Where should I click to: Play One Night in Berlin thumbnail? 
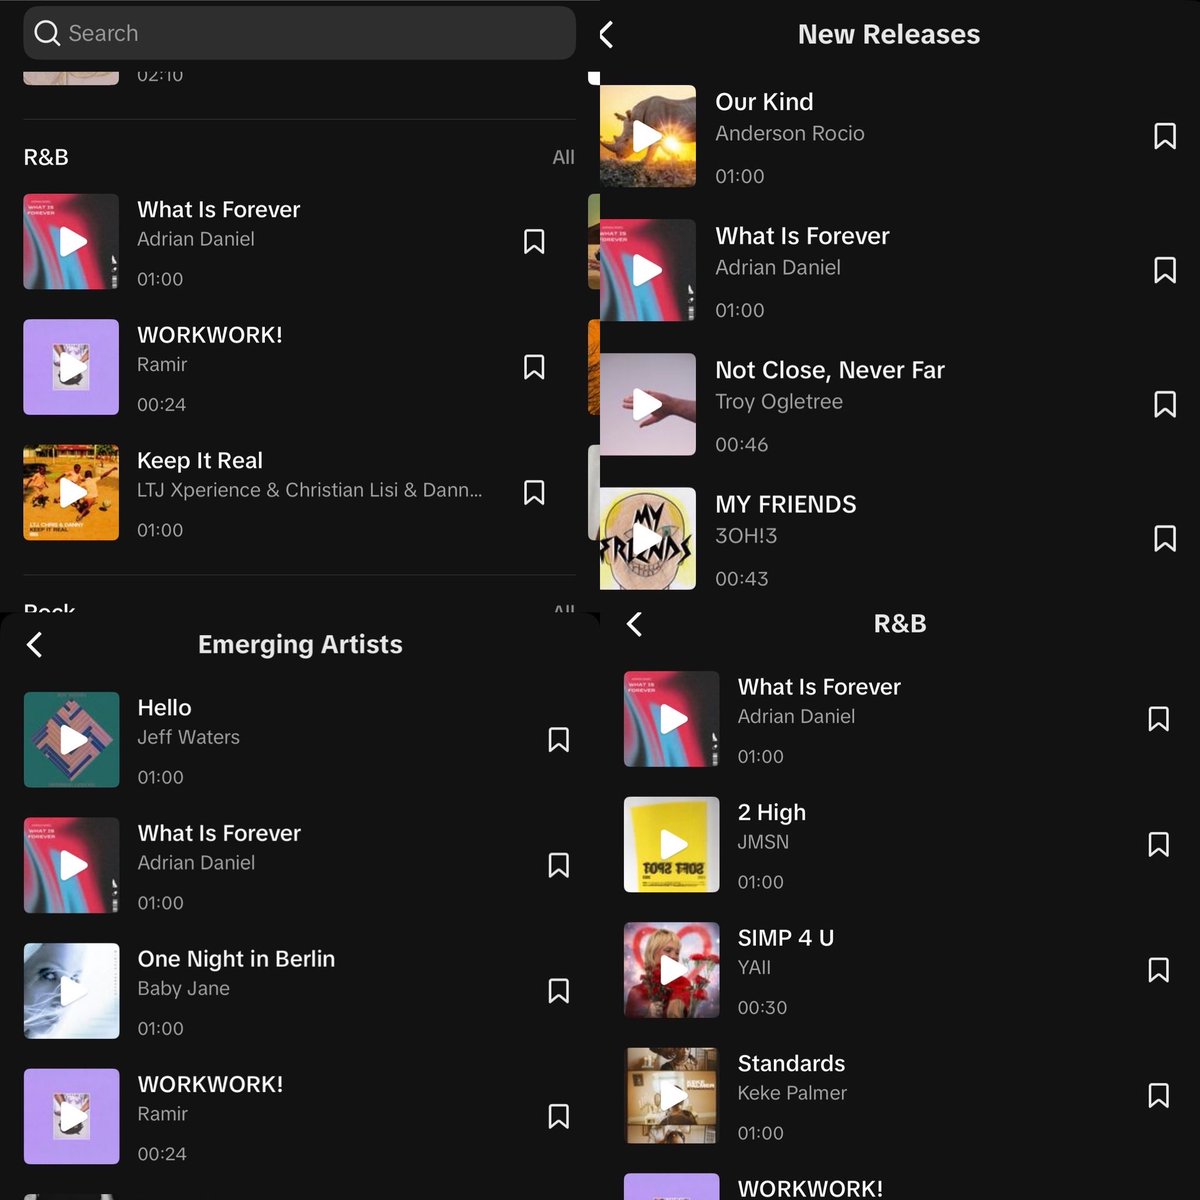pos(71,991)
